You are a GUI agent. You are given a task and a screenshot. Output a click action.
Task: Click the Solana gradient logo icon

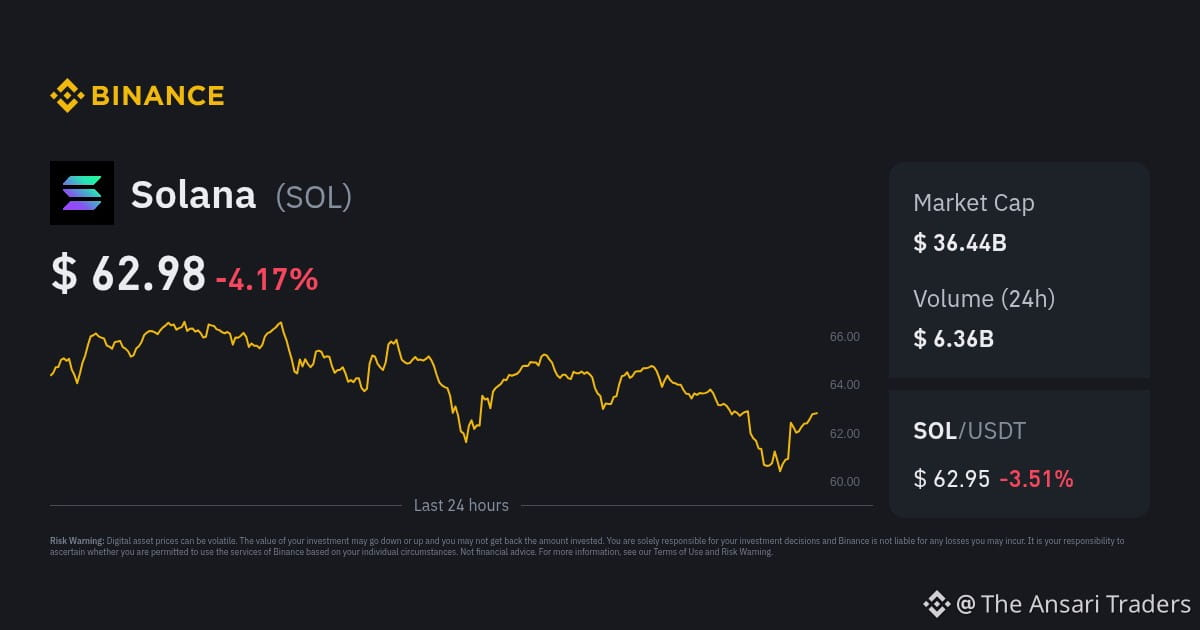pos(82,193)
